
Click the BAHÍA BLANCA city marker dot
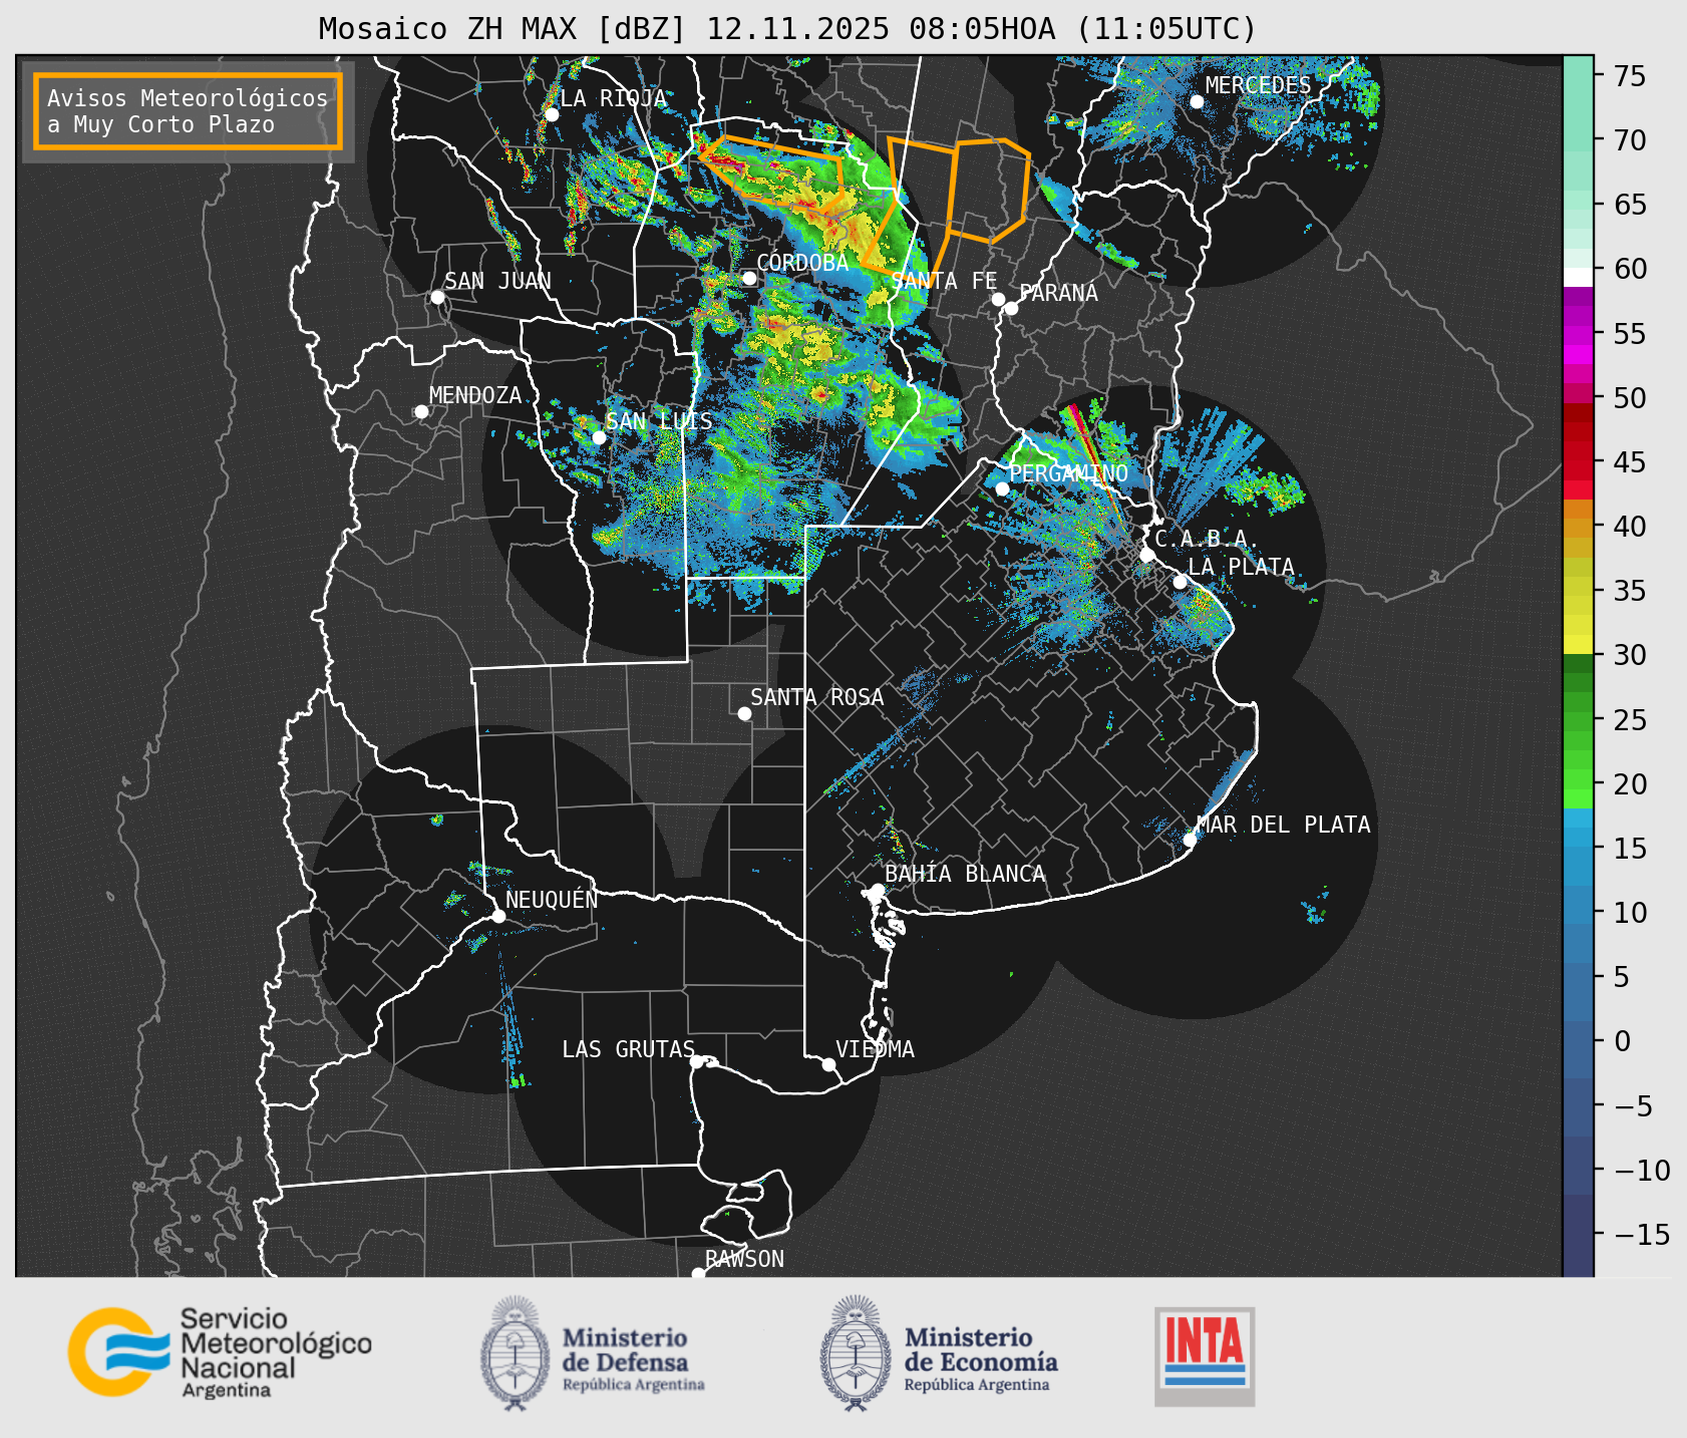coord(877,890)
